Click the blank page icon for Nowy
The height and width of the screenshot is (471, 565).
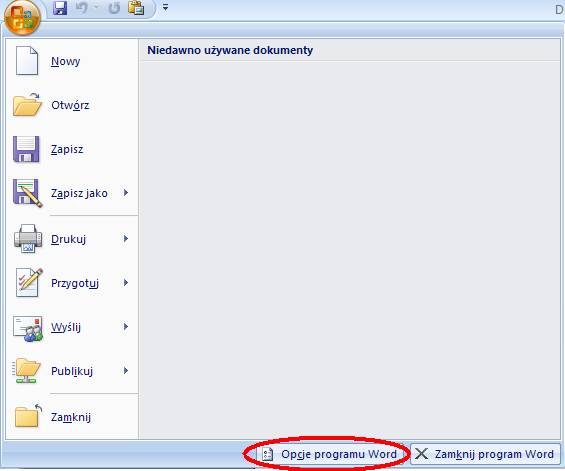tap(27, 61)
